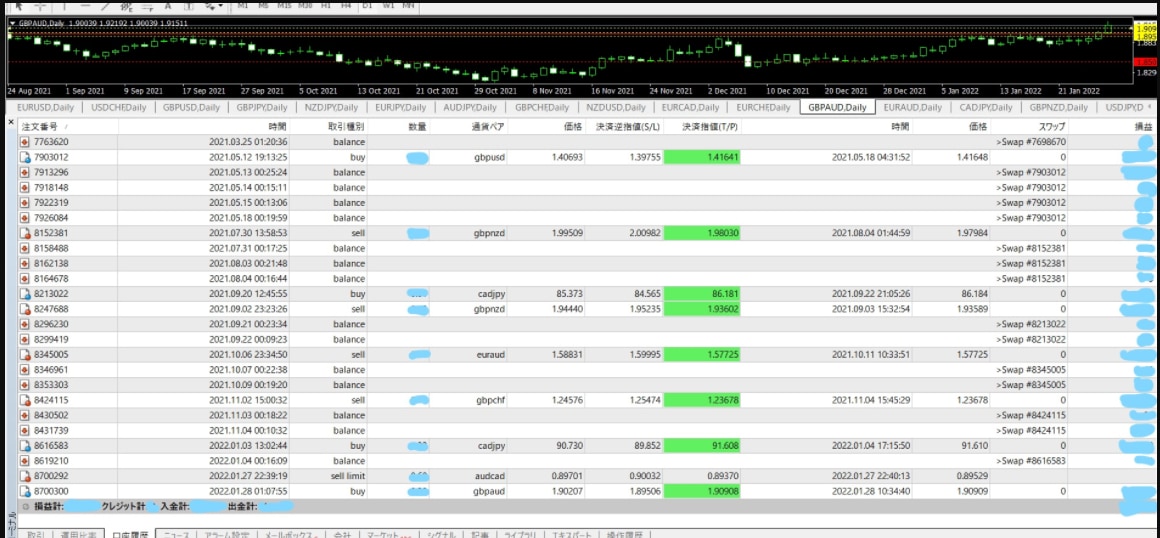The height and width of the screenshot is (538, 1160).
Task: Switch to the AUDJPY,Daily chart tab
Action: 470,107
